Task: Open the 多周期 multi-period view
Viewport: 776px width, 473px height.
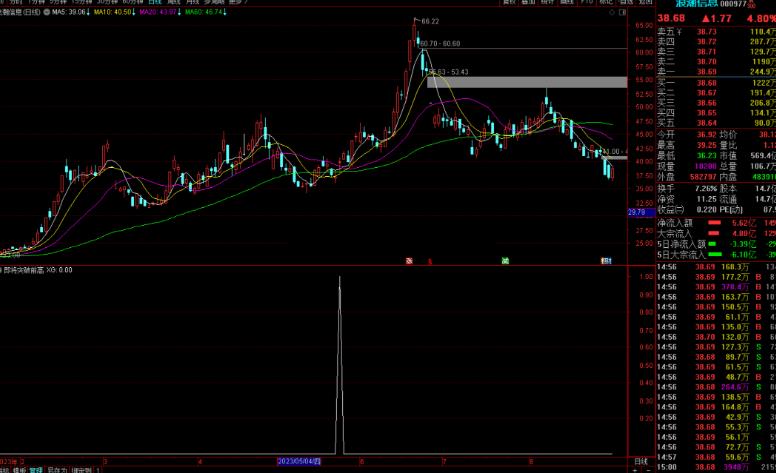Action: tap(214, 2)
